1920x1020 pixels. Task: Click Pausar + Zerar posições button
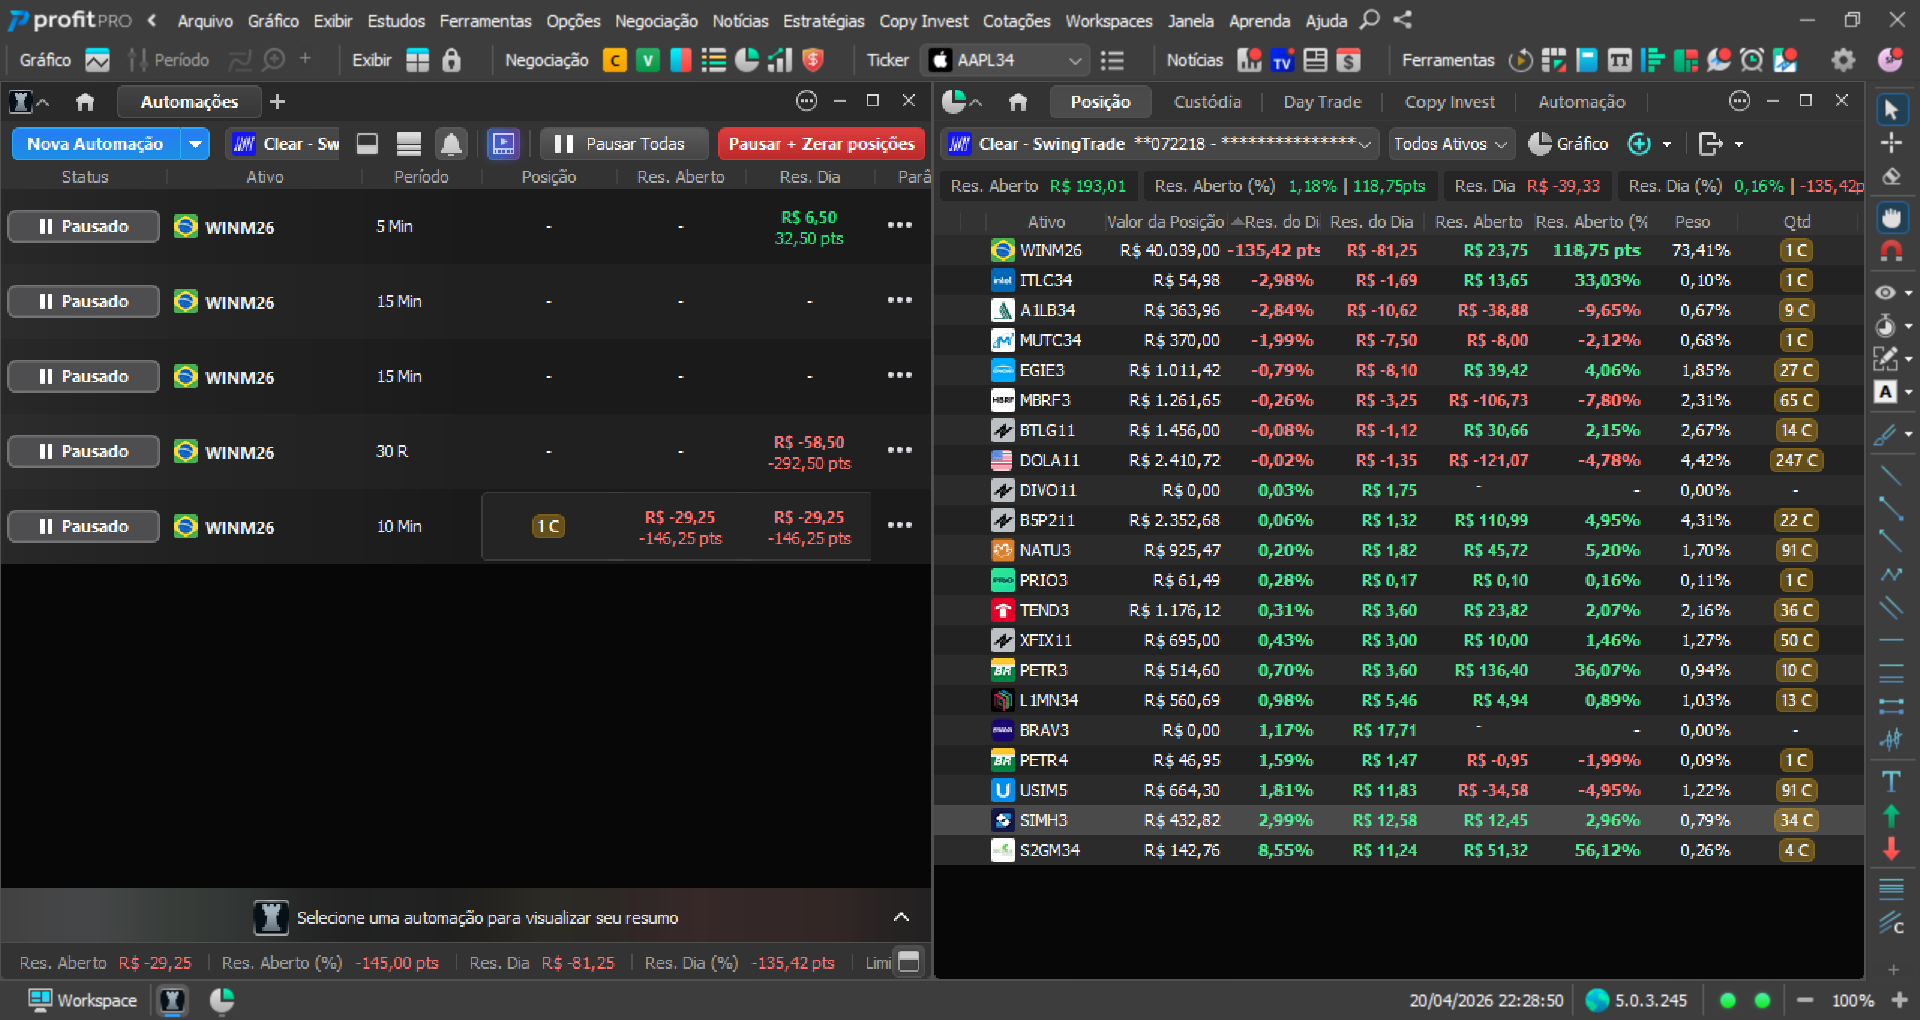pos(821,144)
